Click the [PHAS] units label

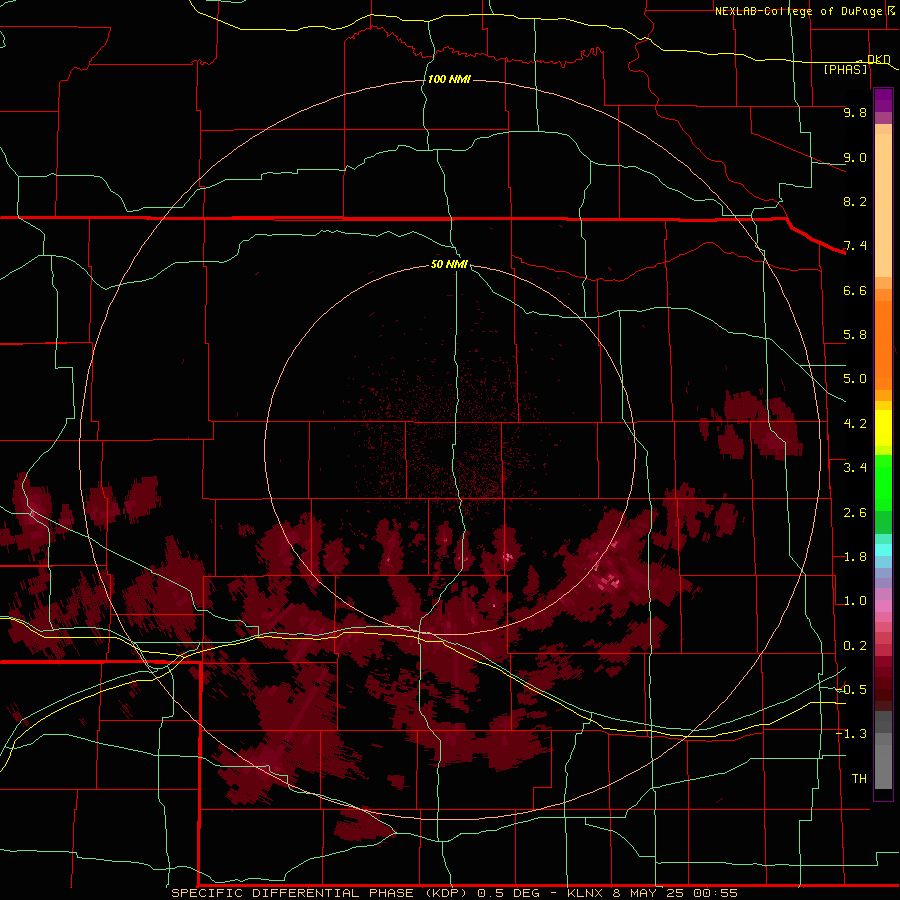(x=845, y=69)
